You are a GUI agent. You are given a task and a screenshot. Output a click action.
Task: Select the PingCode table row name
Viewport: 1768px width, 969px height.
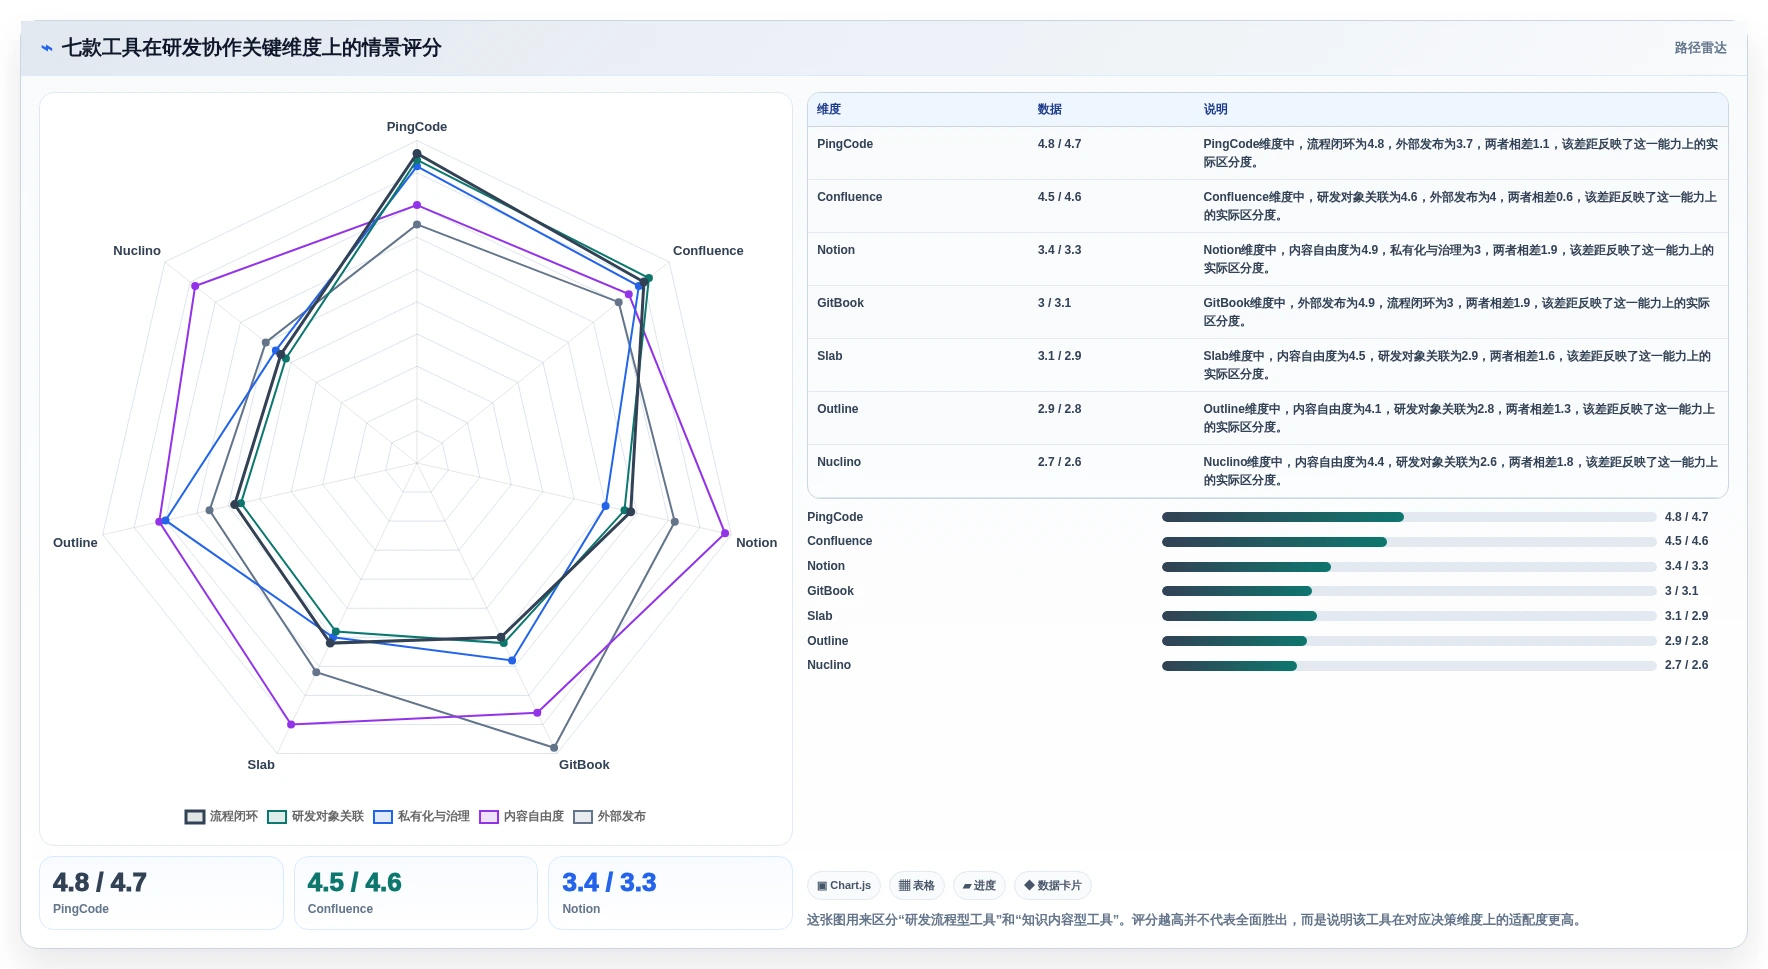[x=845, y=144]
